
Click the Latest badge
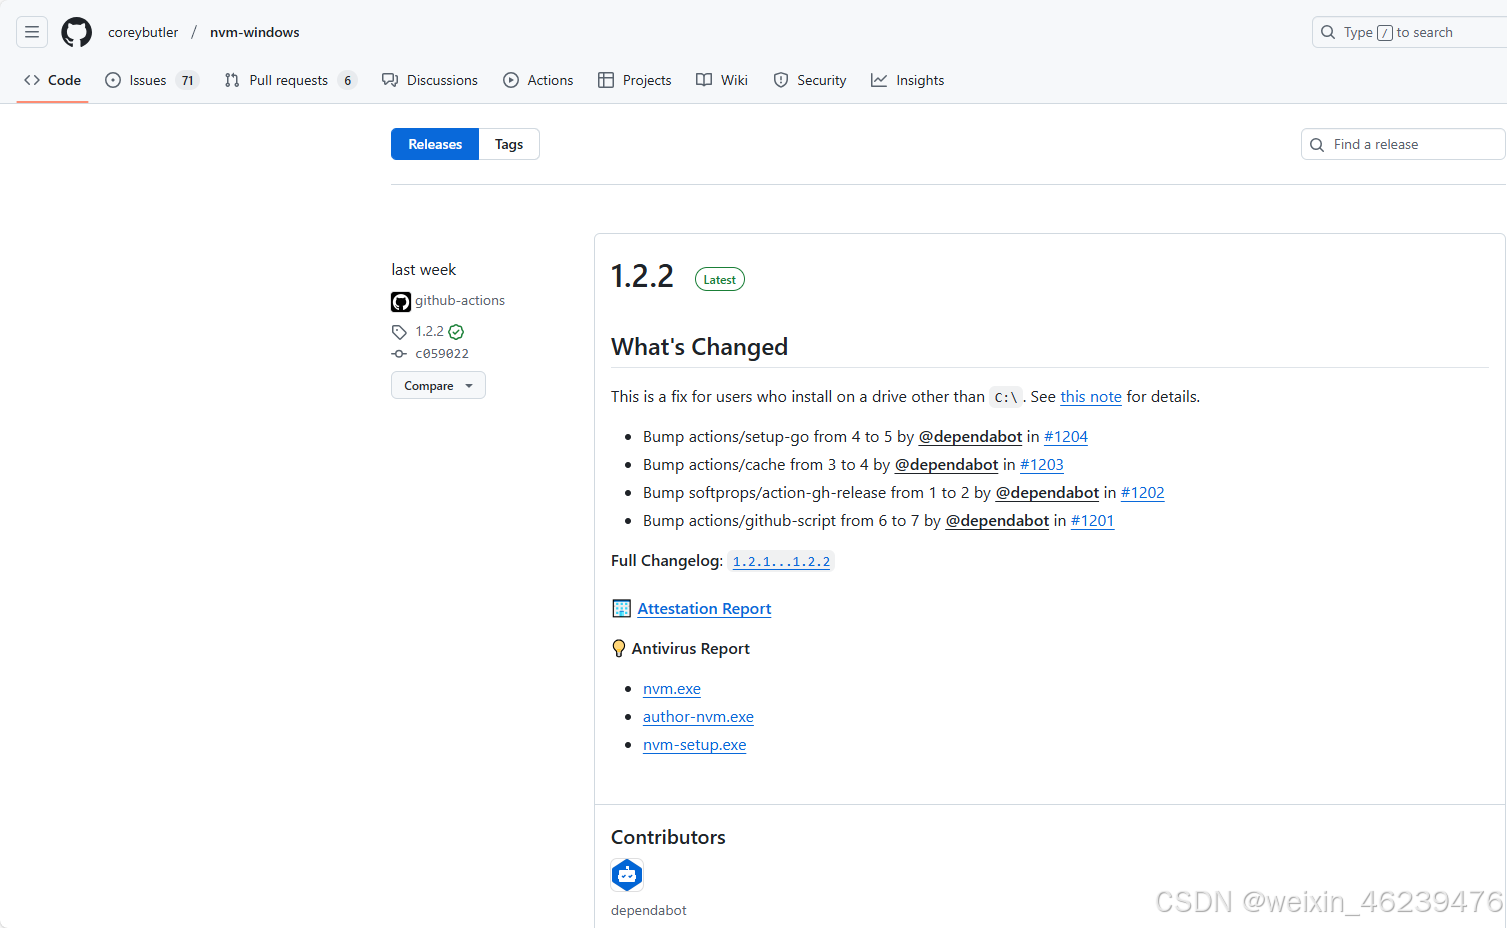[x=720, y=280]
